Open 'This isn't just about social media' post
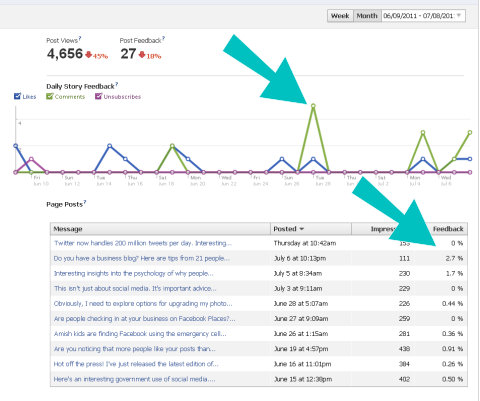This screenshot has width=480, height=401. (x=135, y=288)
